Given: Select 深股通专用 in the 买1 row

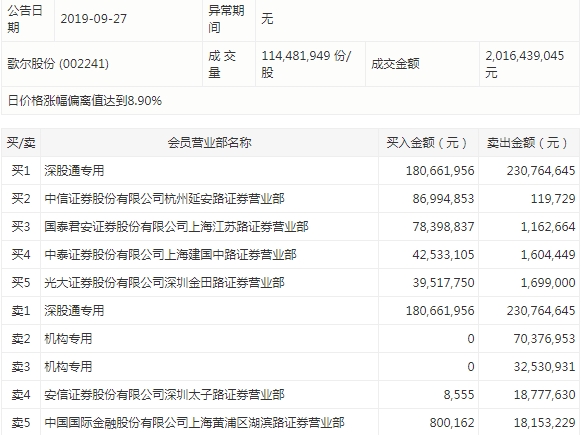Looking at the screenshot, I should (74, 171).
